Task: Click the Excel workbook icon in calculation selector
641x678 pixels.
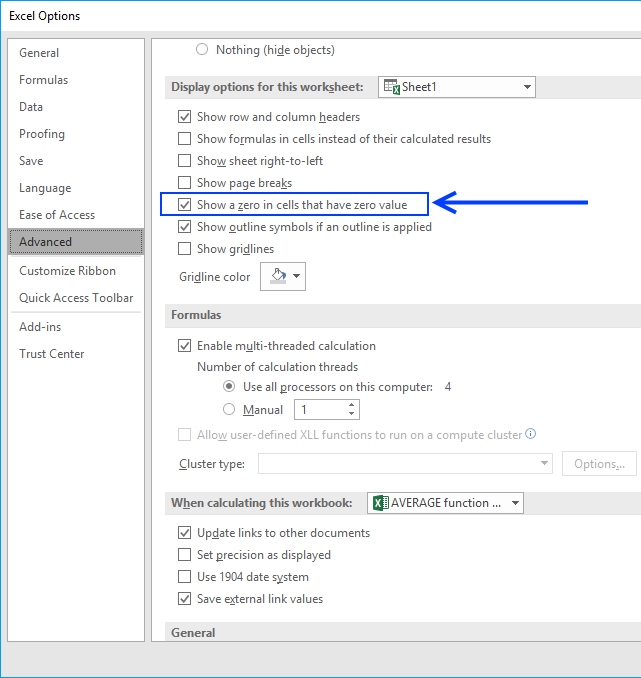Action: [380, 503]
